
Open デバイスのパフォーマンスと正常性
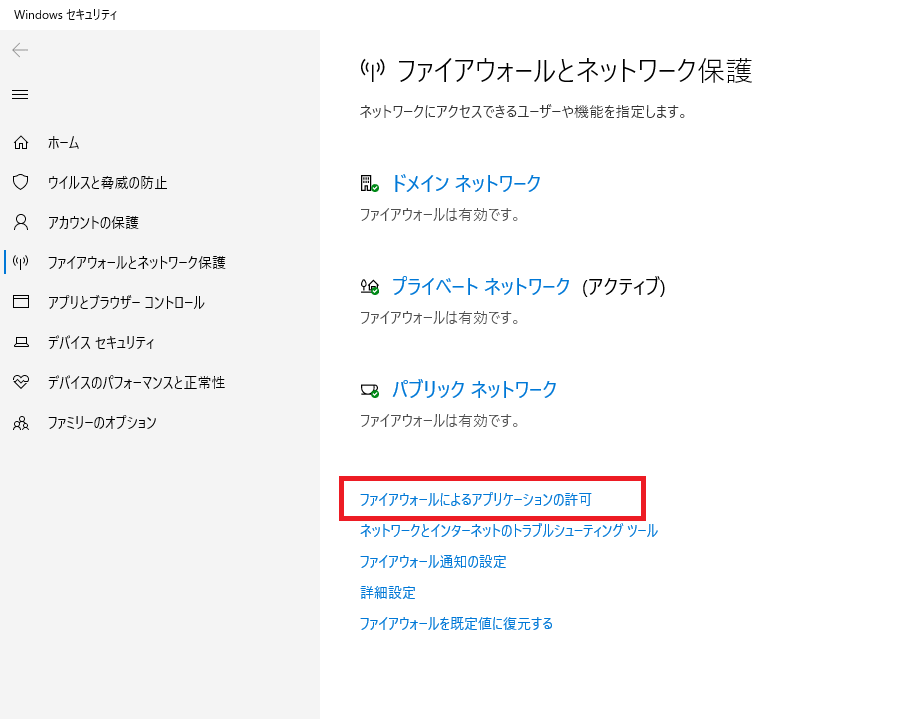pos(136,383)
